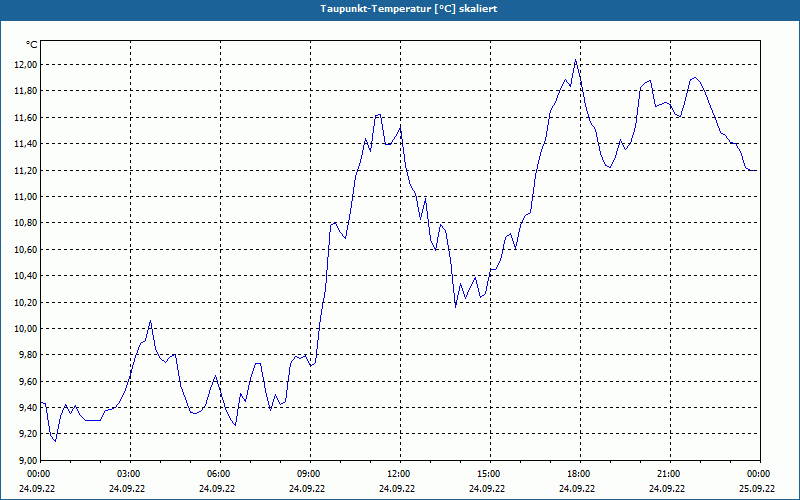This screenshot has width=800, height=500.
Task: Click the 12:00 time label
Action: [401, 474]
